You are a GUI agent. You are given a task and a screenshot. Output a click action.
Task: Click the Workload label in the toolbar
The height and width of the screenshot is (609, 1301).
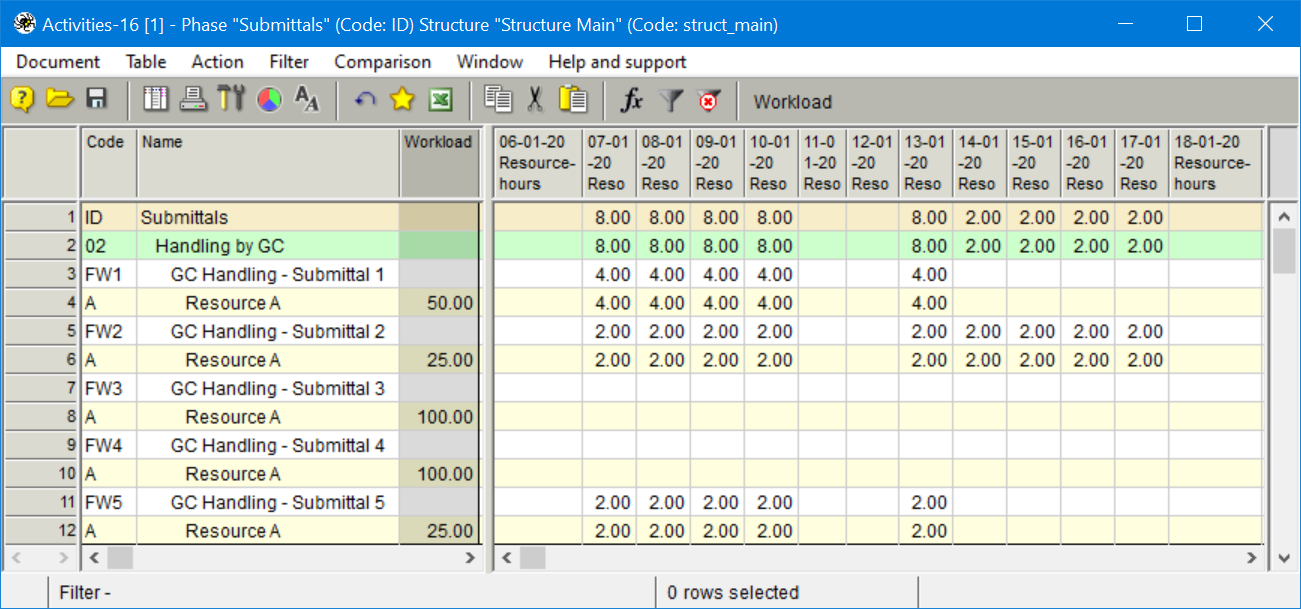coord(793,102)
